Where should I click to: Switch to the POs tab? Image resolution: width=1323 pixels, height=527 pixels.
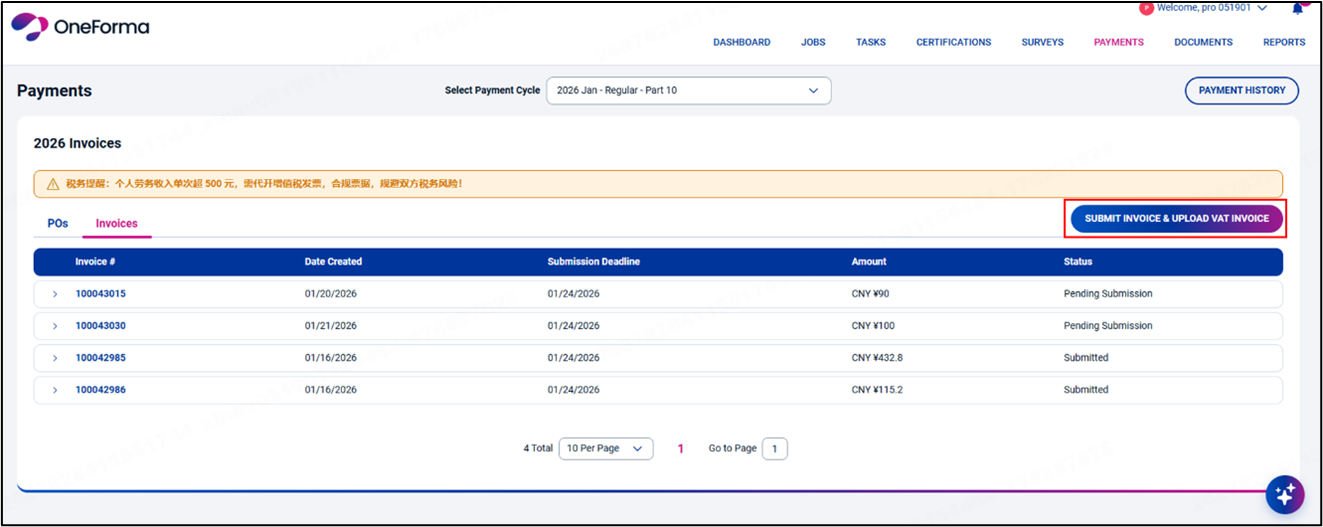click(58, 223)
